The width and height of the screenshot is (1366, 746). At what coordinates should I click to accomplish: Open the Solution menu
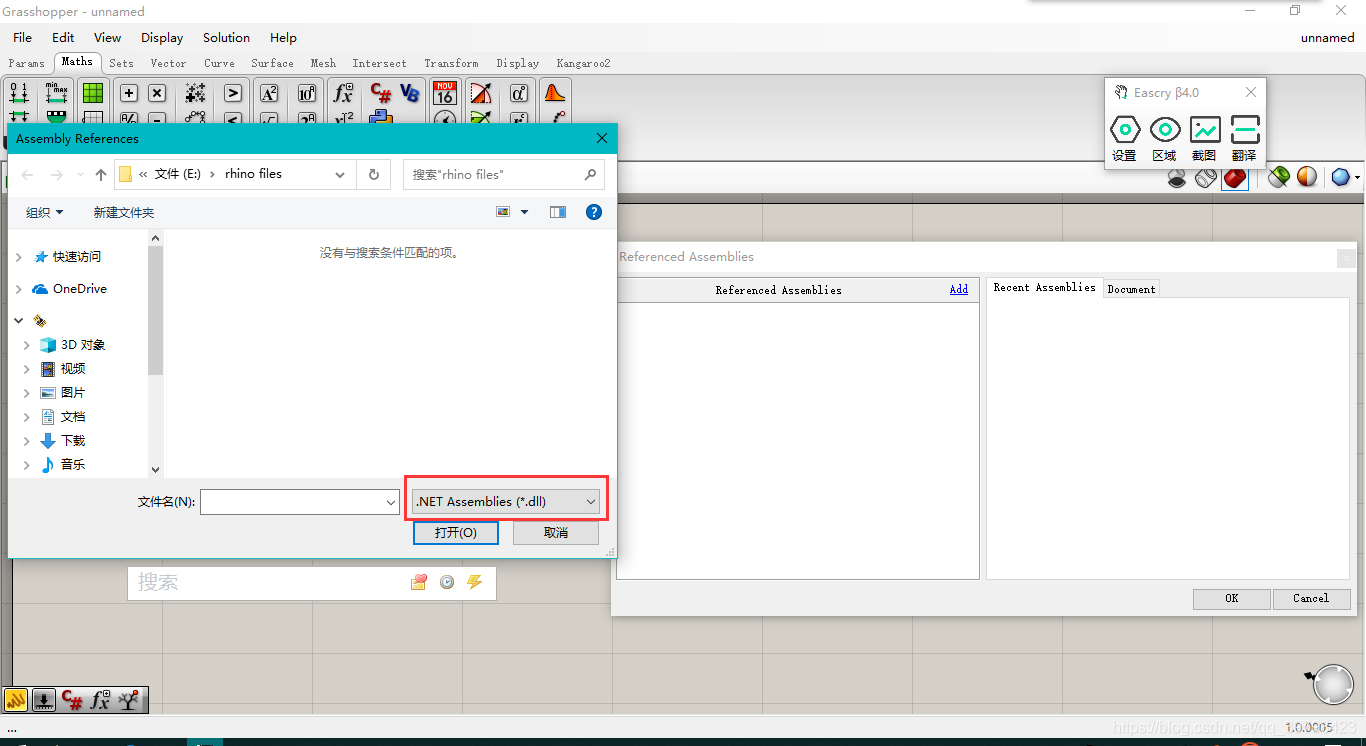pos(225,37)
